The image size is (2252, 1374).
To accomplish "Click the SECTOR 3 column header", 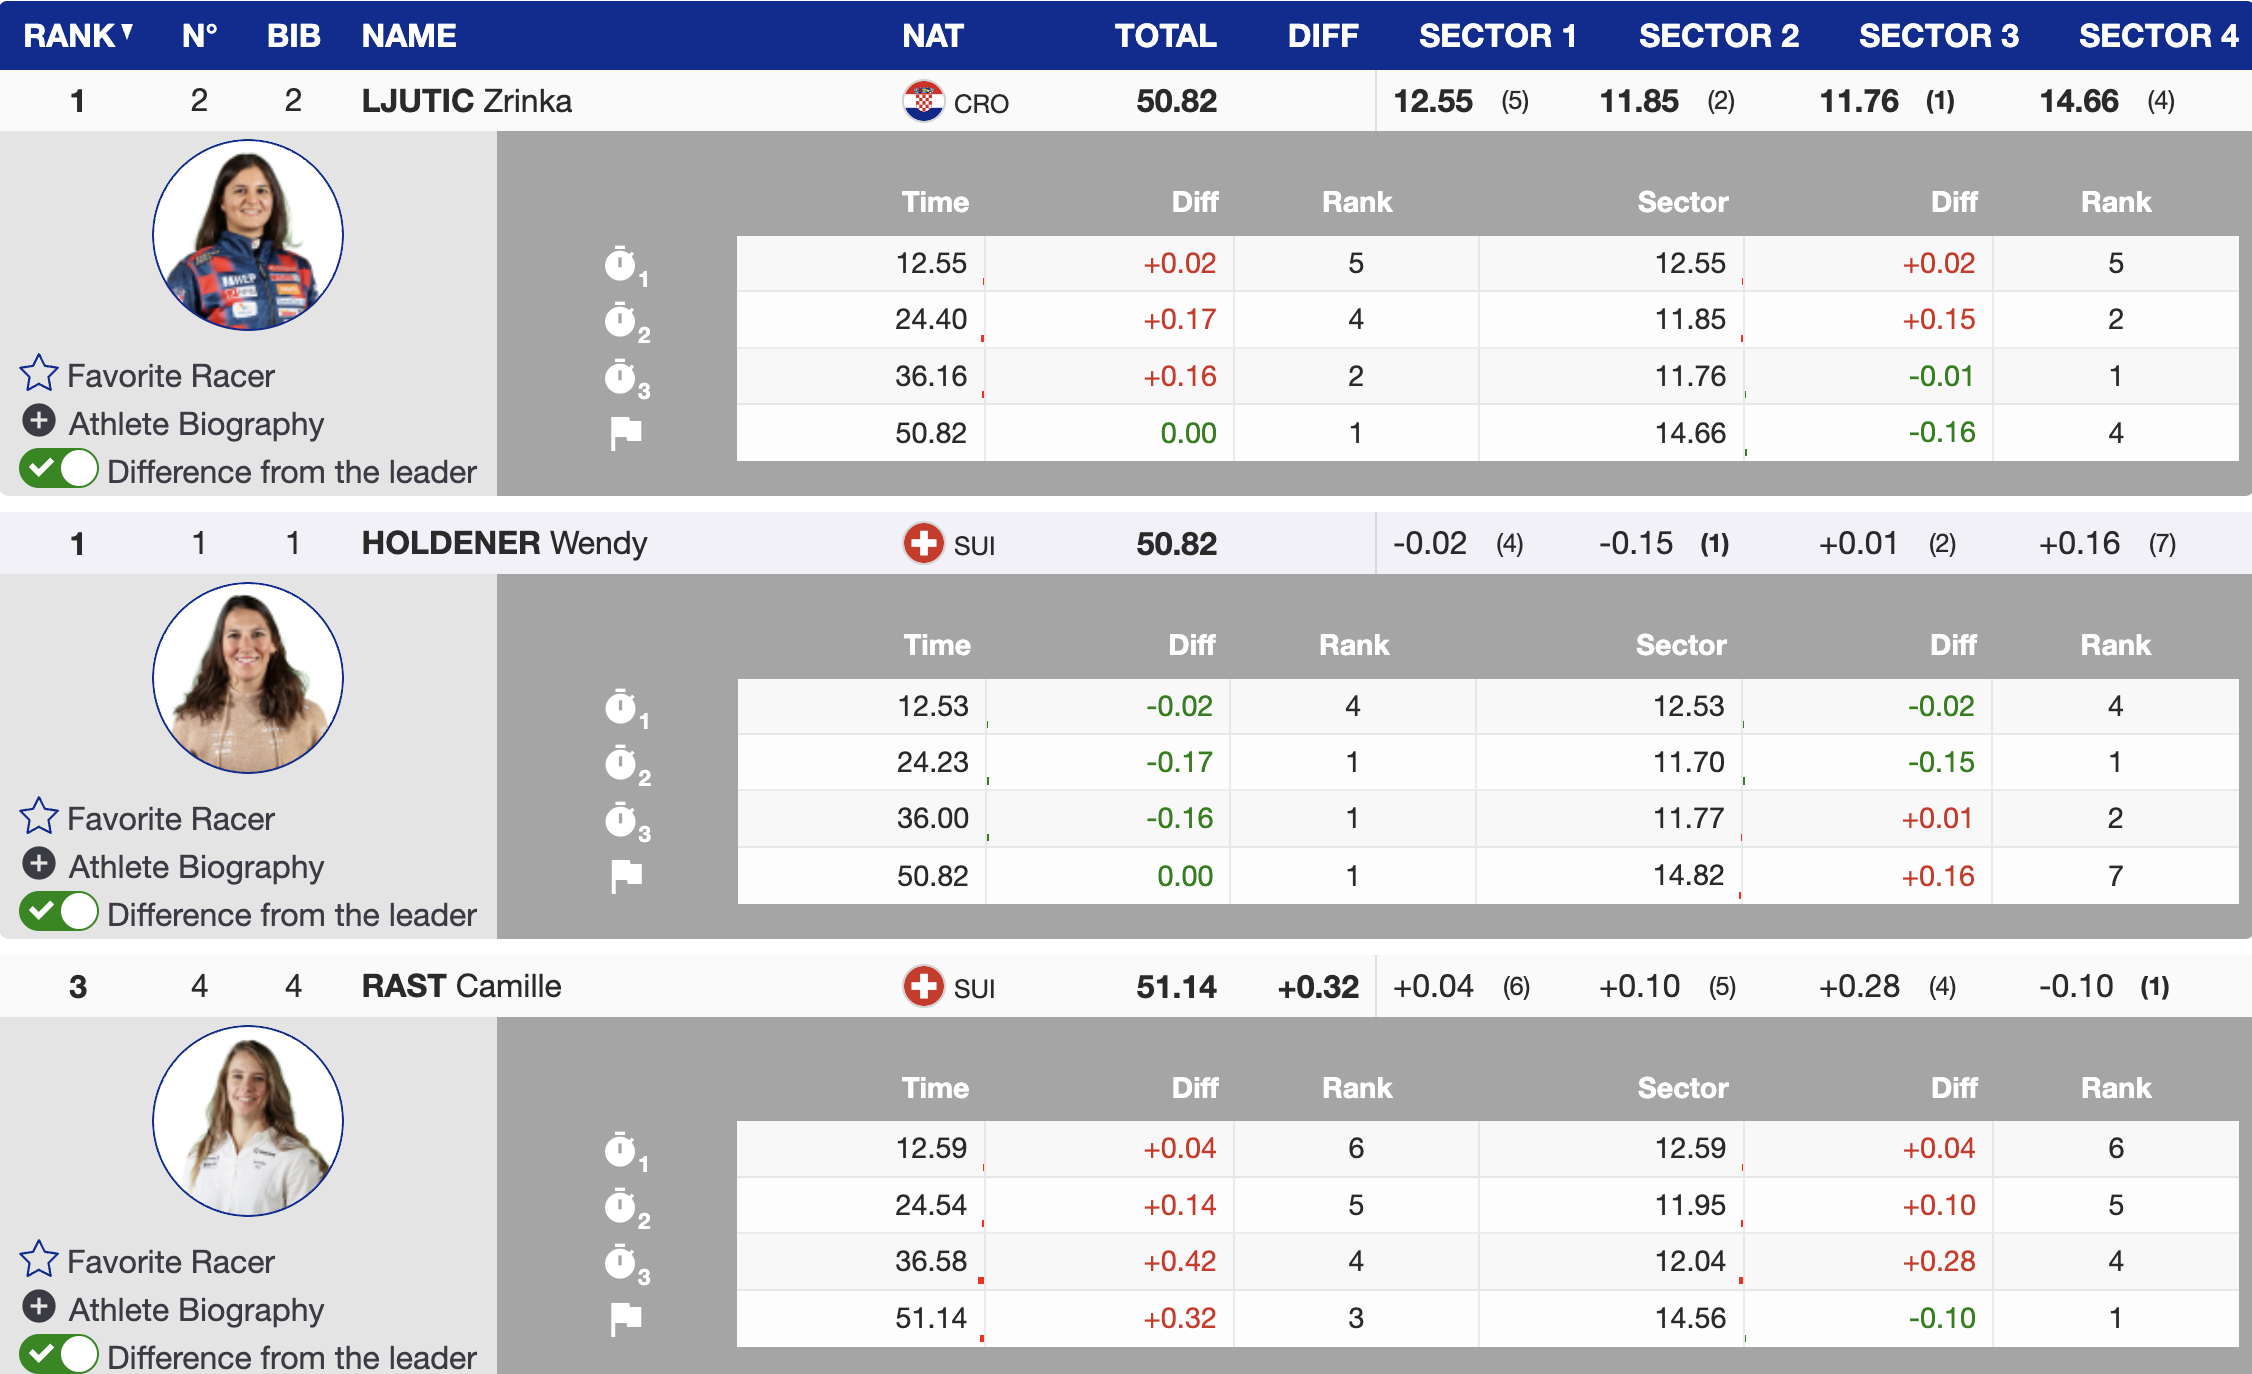I will (x=1938, y=36).
